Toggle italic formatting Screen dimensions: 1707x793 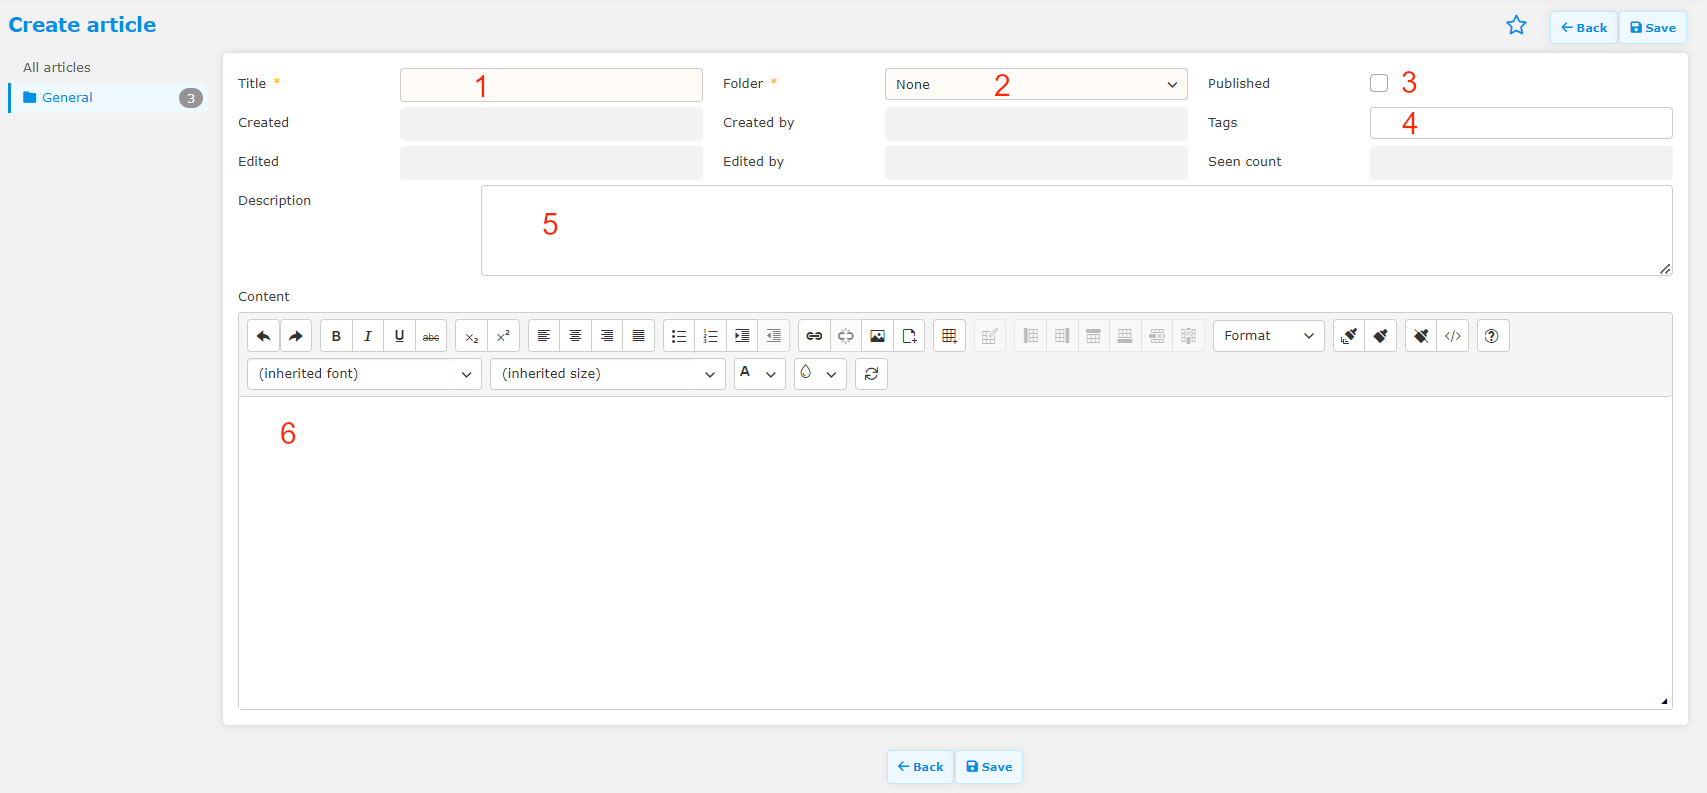(x=367, y=336)
